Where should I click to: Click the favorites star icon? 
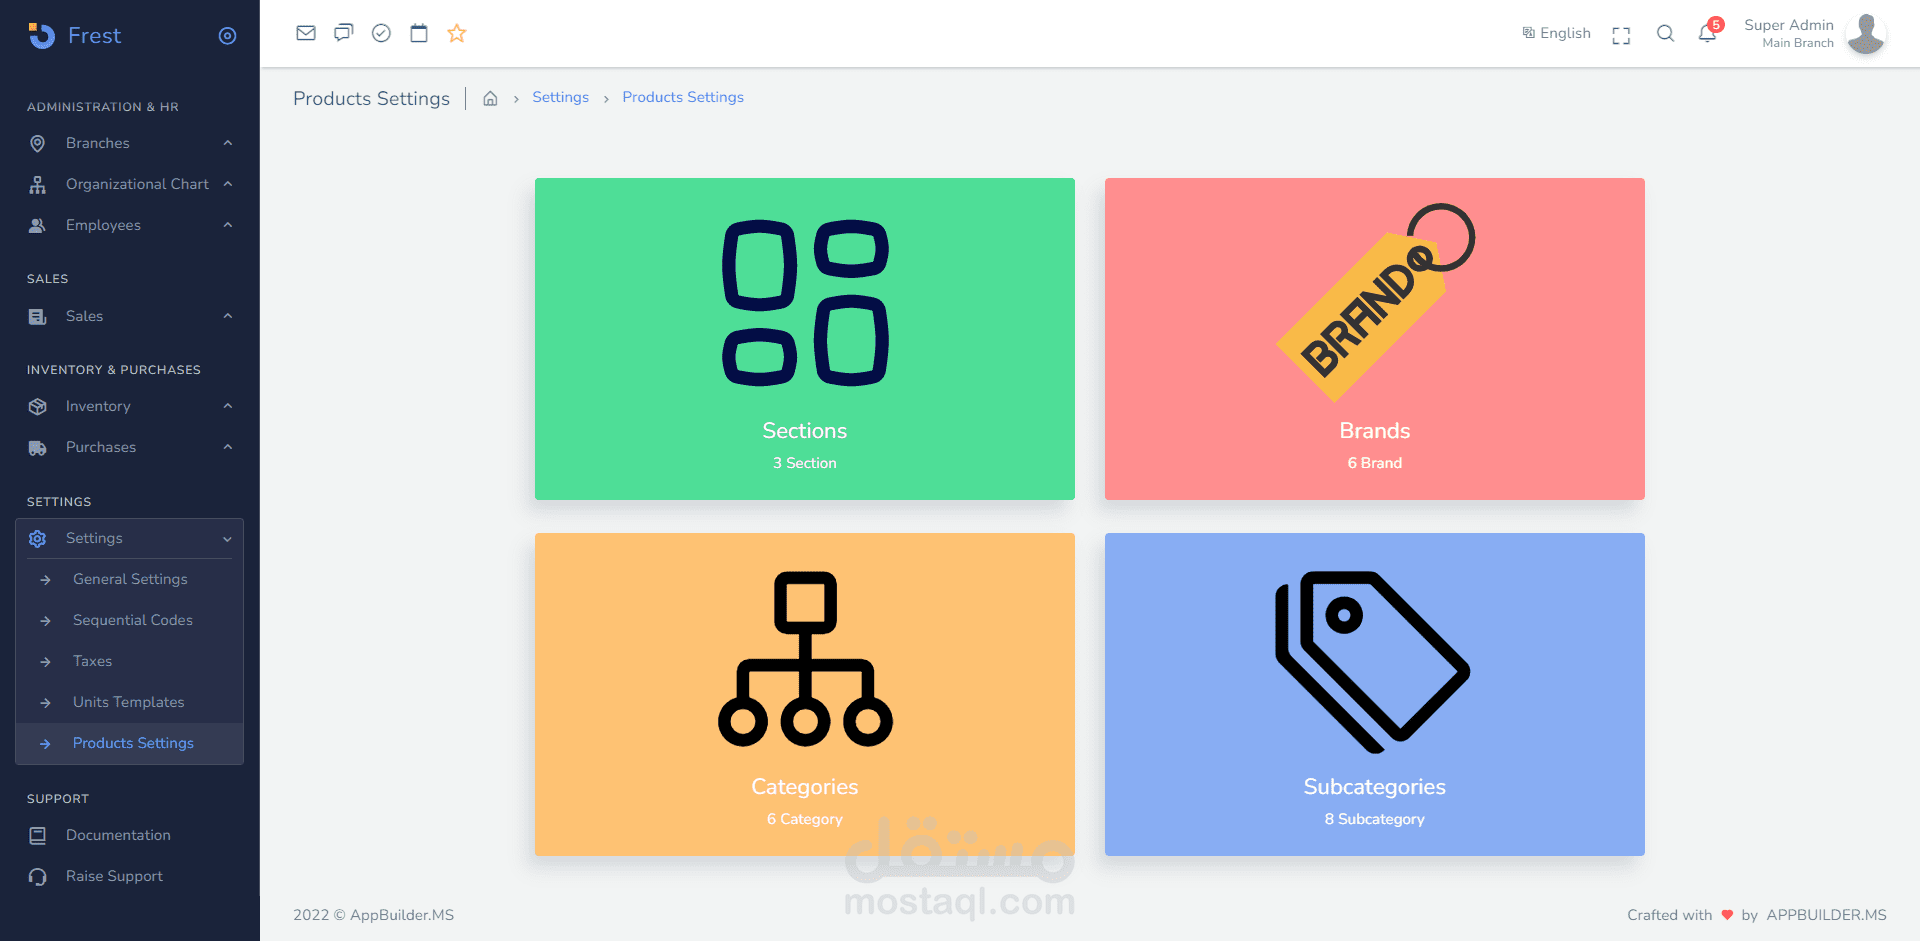click(457, 33)
